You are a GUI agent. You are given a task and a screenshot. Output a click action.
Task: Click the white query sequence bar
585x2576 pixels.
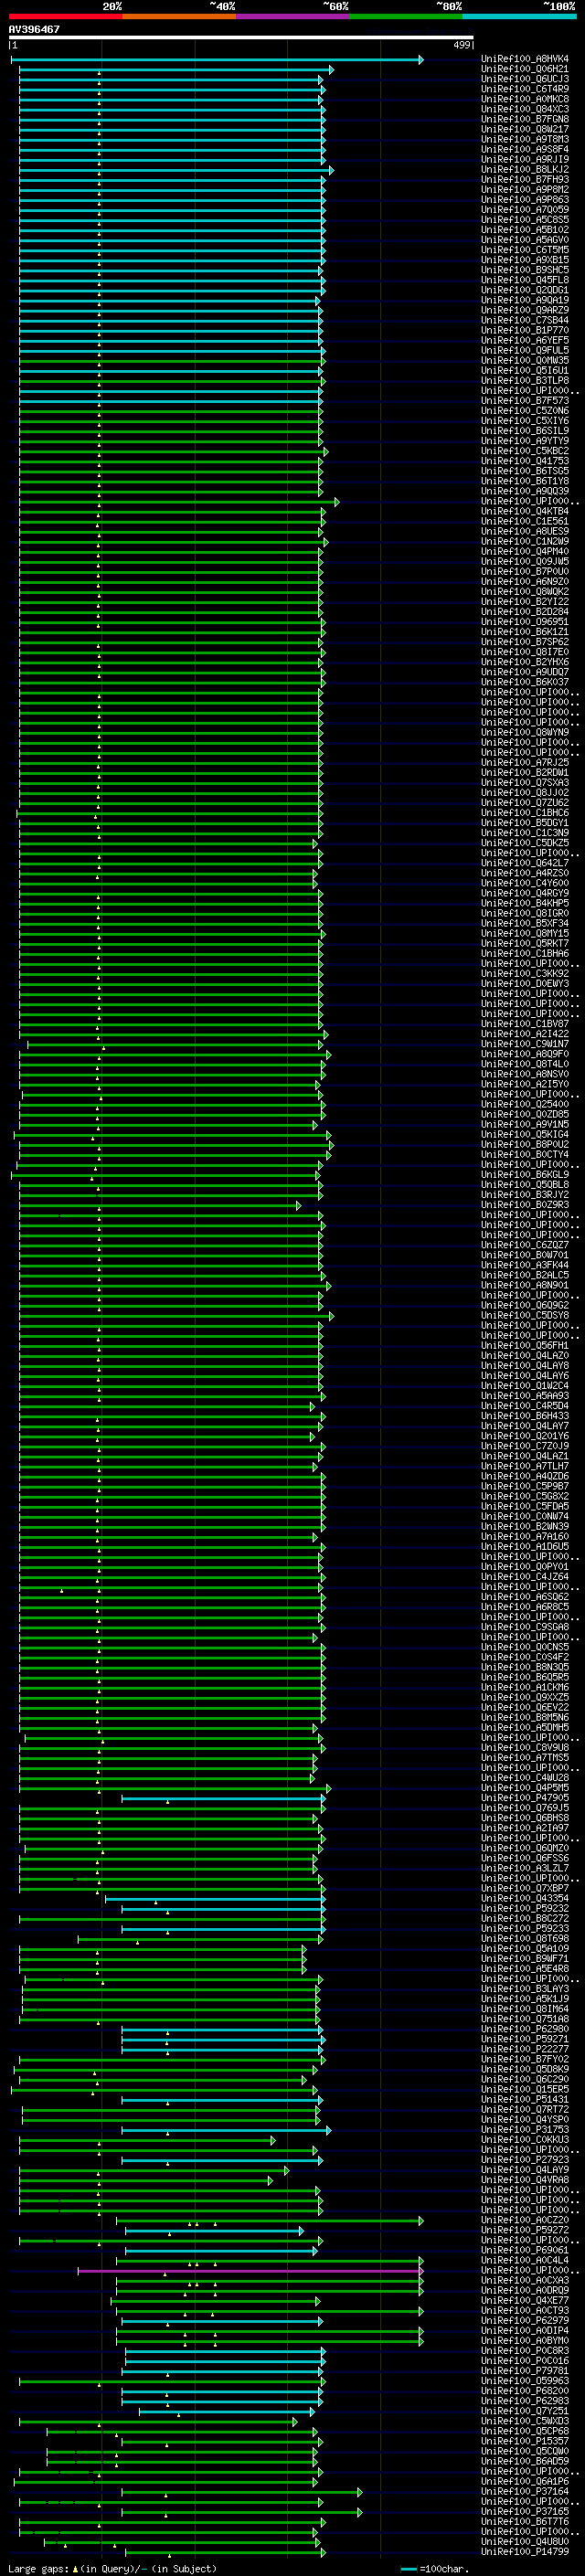(x=241, y=38)
